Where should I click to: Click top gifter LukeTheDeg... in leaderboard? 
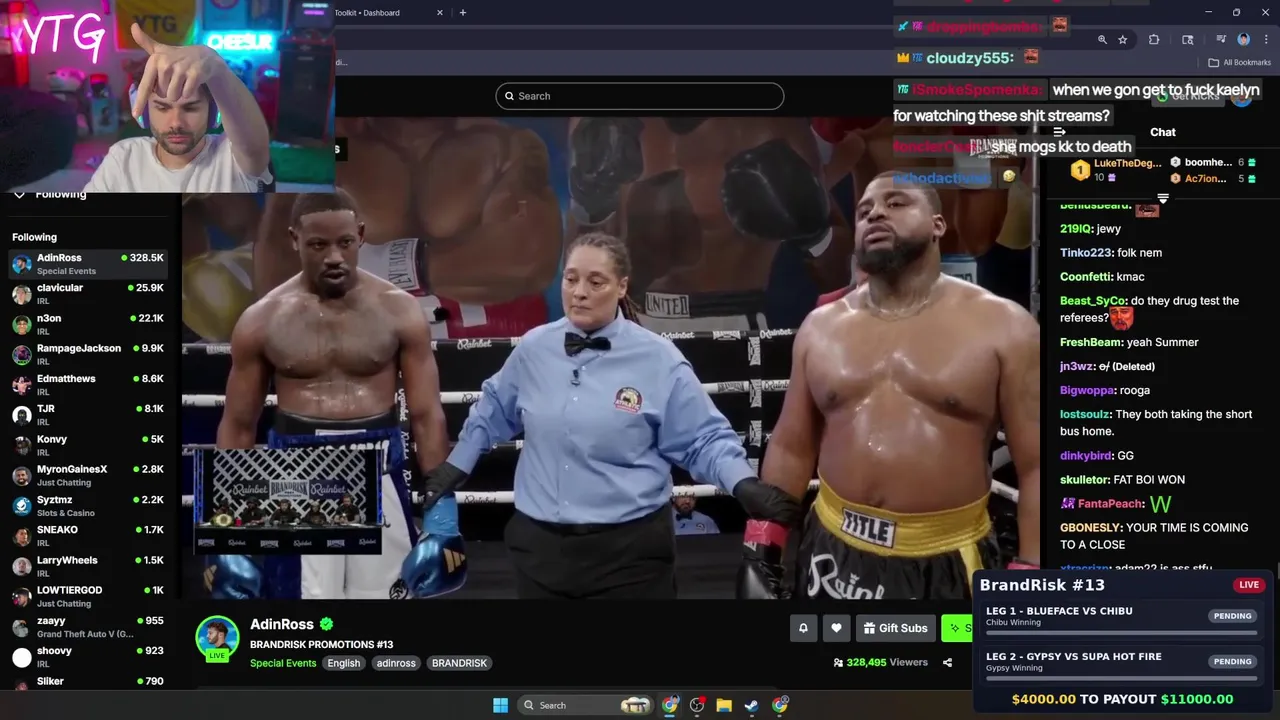1116,170
